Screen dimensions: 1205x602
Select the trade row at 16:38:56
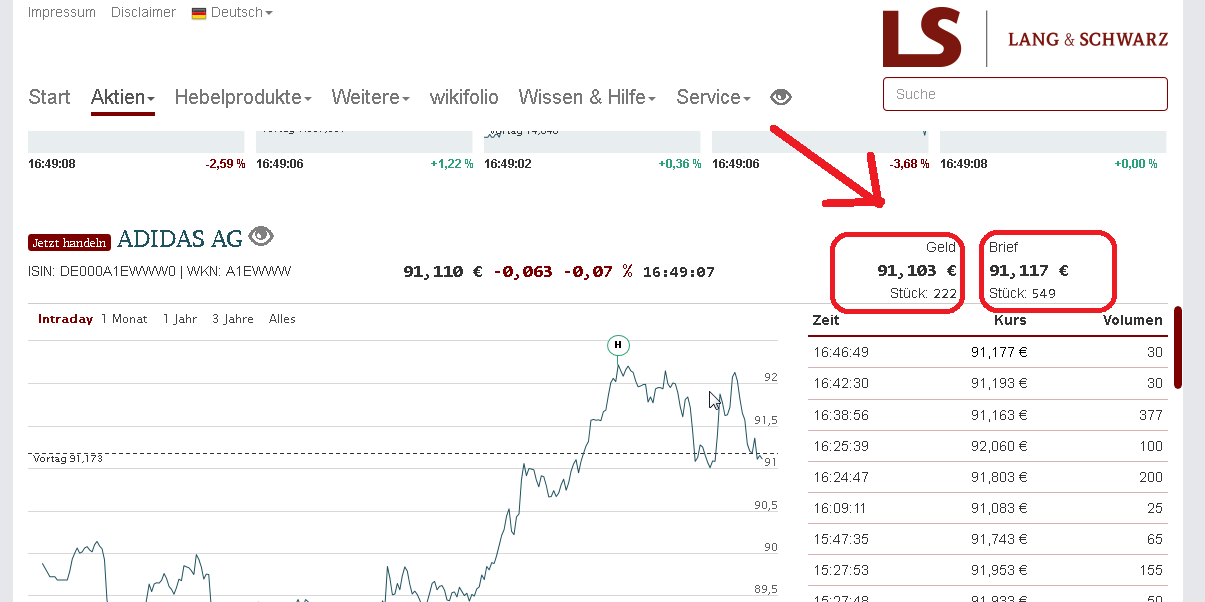[x=987, y=415]
